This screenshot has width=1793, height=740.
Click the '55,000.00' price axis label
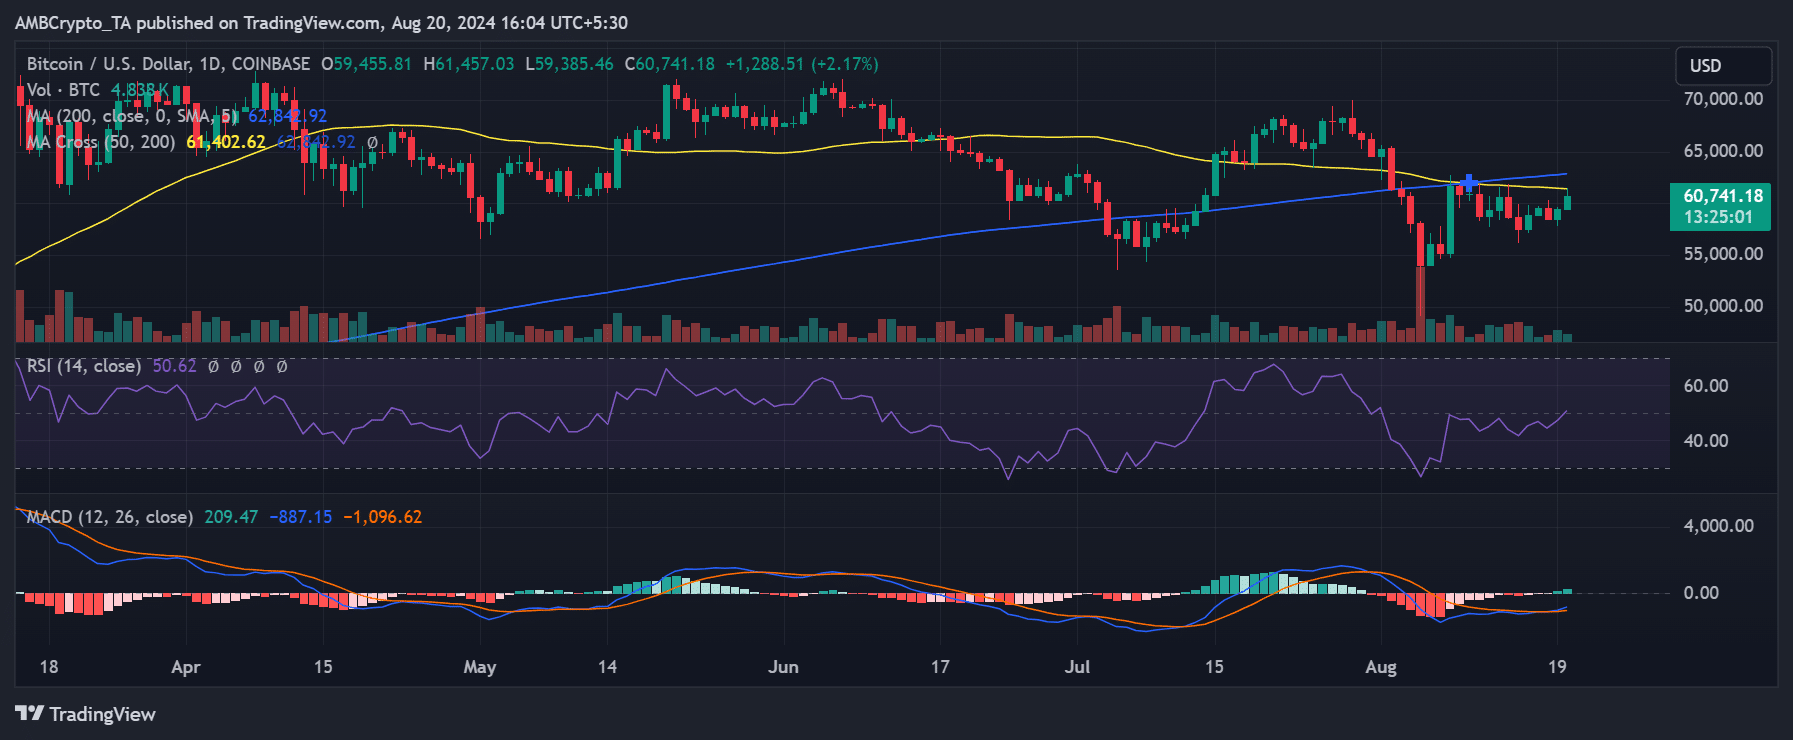click(x=1723, y=254)
